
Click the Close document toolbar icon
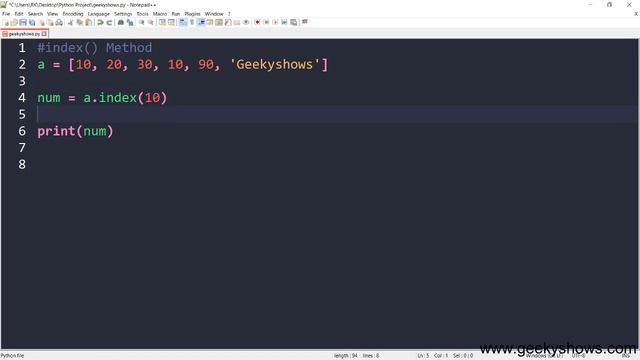42,22
